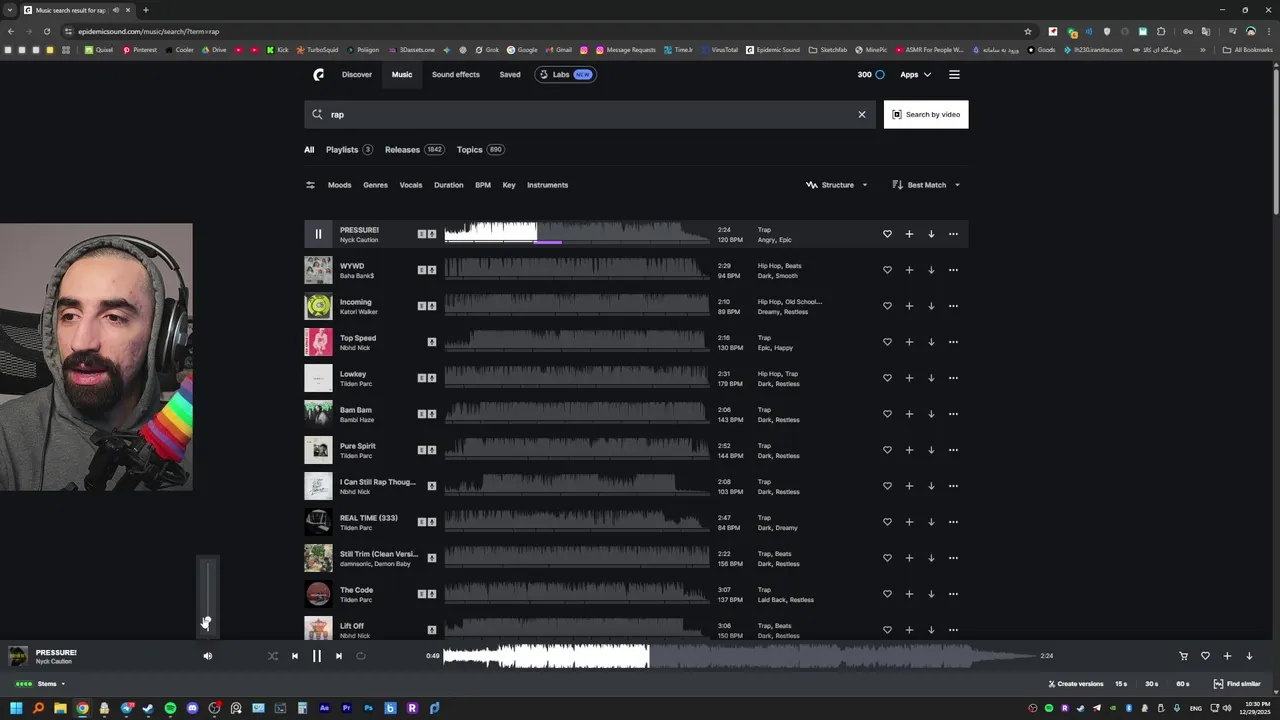Screen dimensions: 1280x720
Task: Open the Best Match sort dropdown
Action: (926, 185)
